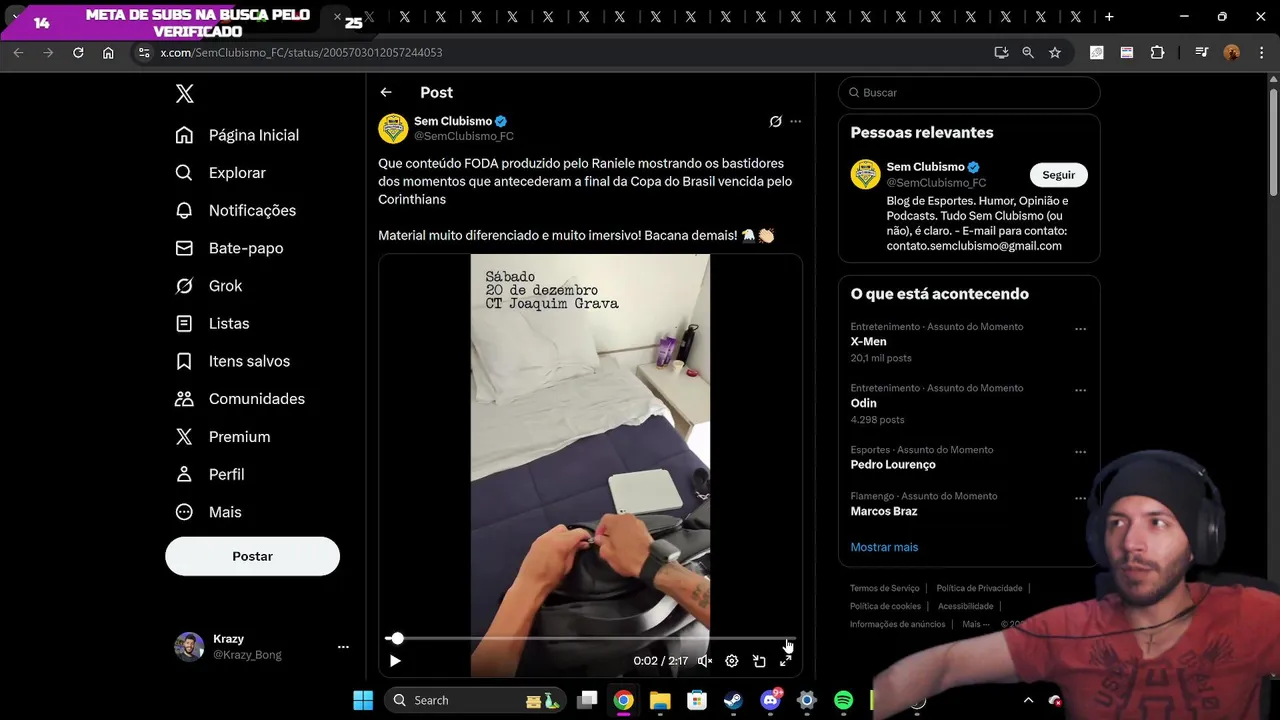
Task: Enable picture-in-picture for the video
Action: click(759, 661)
